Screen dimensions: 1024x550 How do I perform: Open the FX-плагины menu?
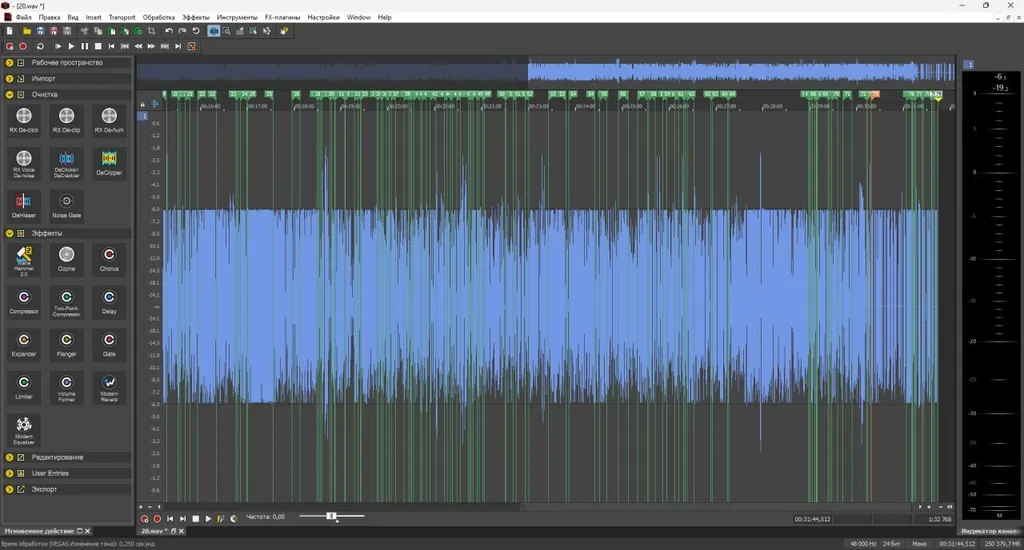[282, 18]
